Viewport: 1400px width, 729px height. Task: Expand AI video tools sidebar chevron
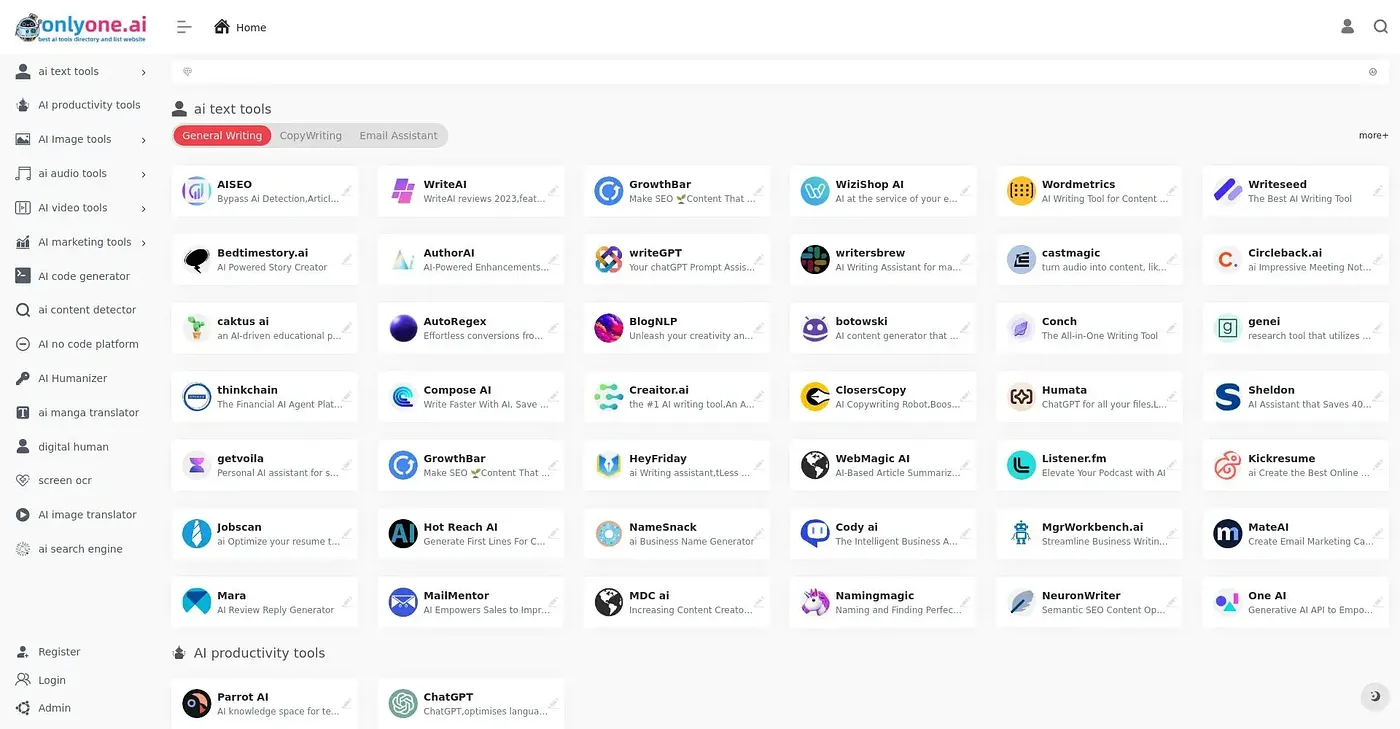coord(143,208)
